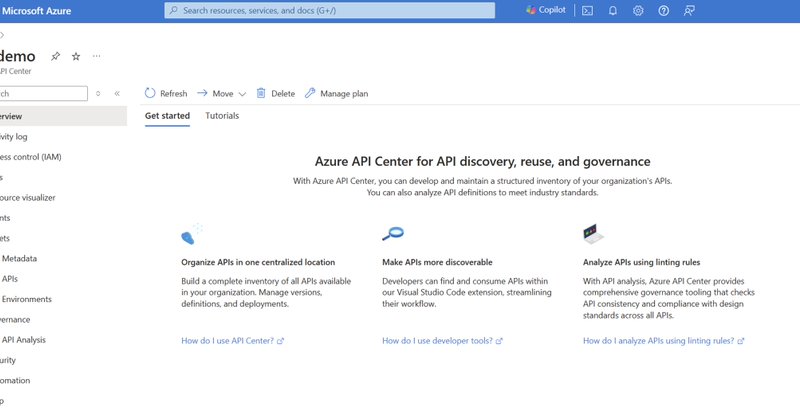Open Copilot from the Azure header

(x=545, y=10)
